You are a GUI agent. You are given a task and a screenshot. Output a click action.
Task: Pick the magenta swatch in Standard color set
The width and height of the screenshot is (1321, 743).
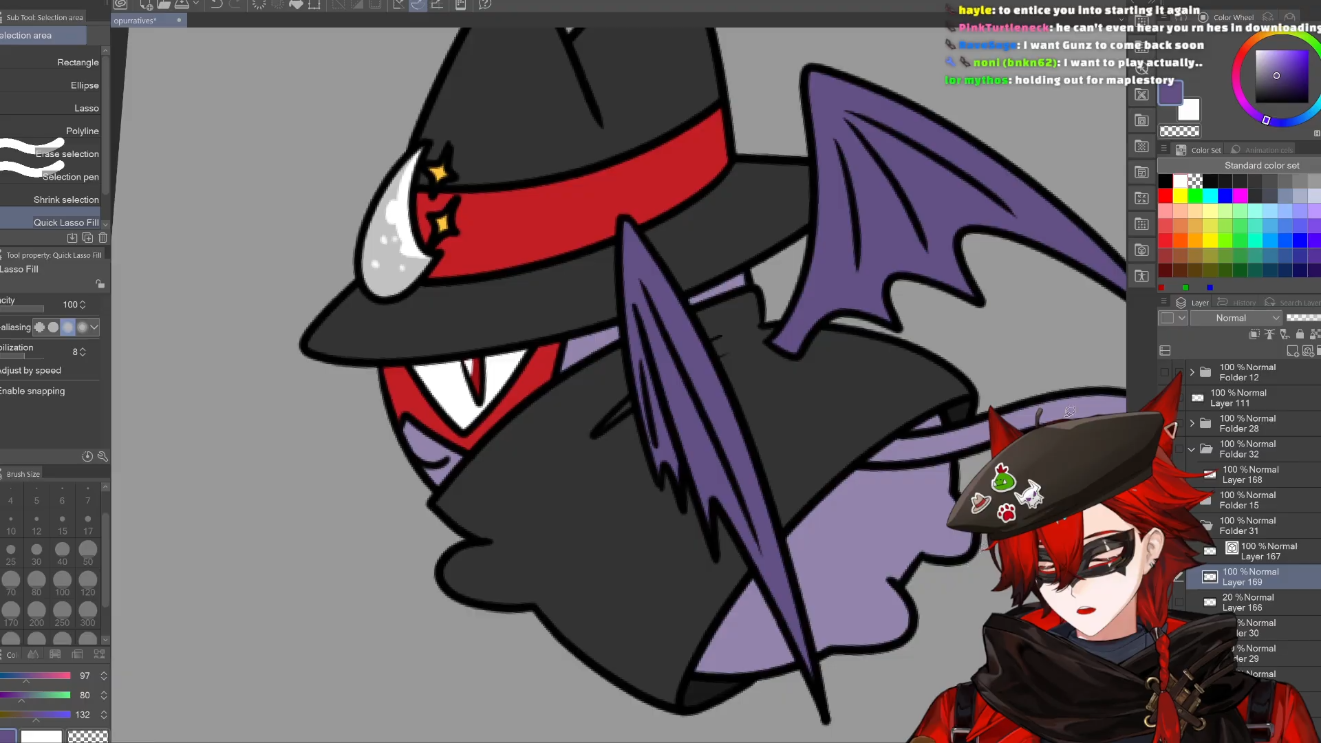click(x=1240, y=196)
